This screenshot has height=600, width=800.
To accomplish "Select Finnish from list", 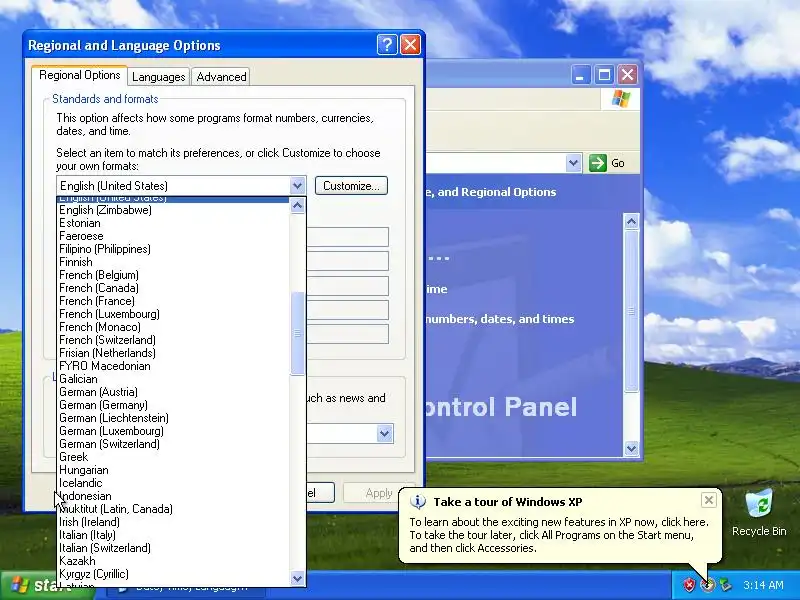I will coord(173,262).
